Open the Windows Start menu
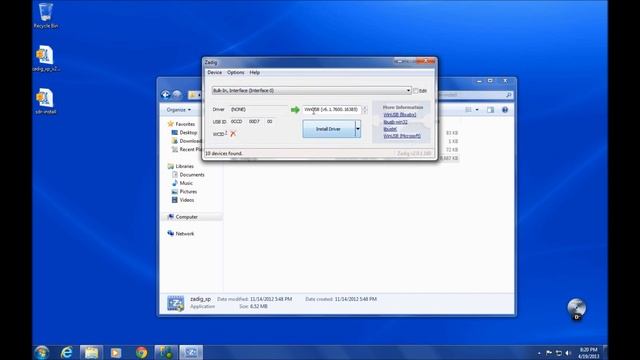 point(42,352)
